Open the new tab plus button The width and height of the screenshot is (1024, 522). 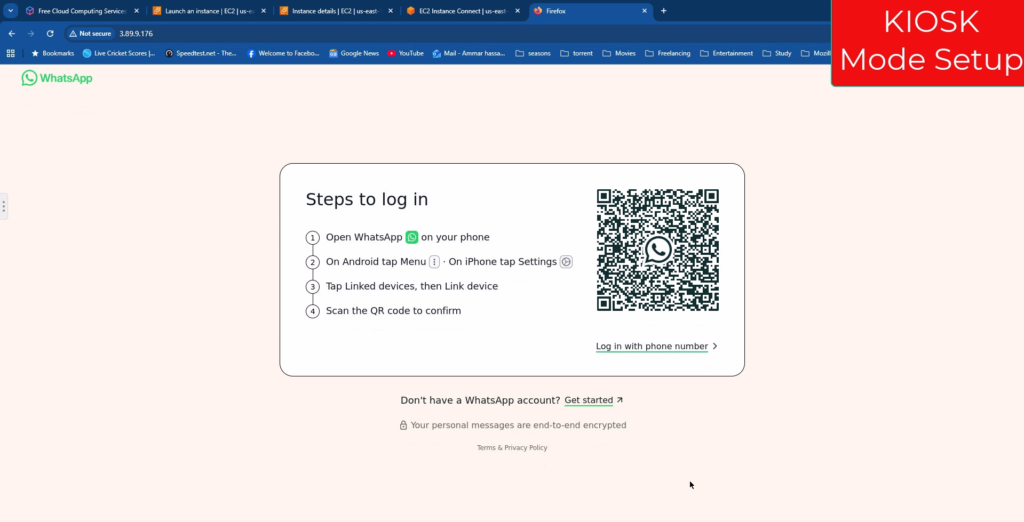[x=663, y=11]
